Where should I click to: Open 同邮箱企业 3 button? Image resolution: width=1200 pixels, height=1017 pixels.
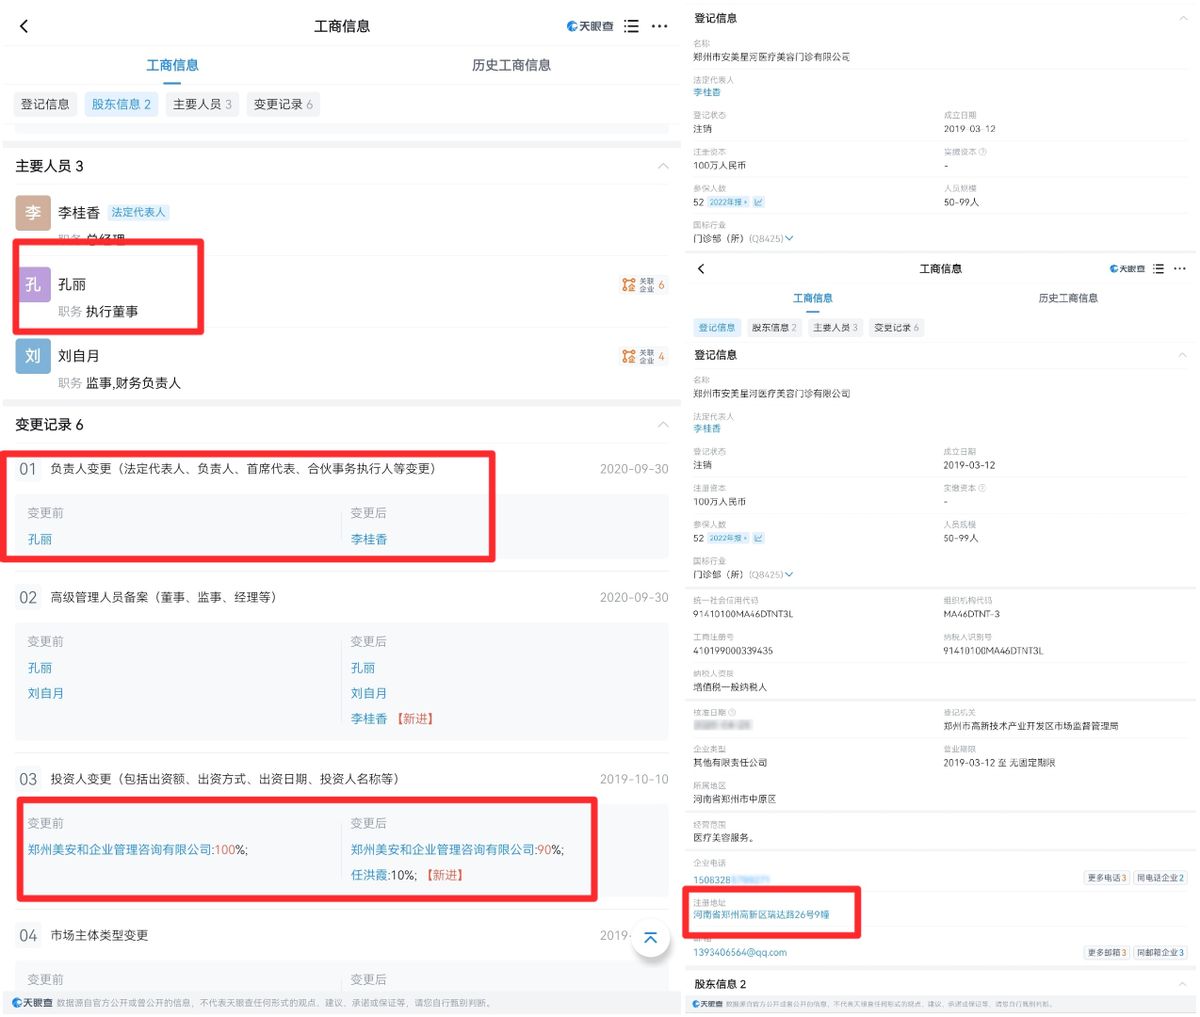click(x=1160, y=953)
